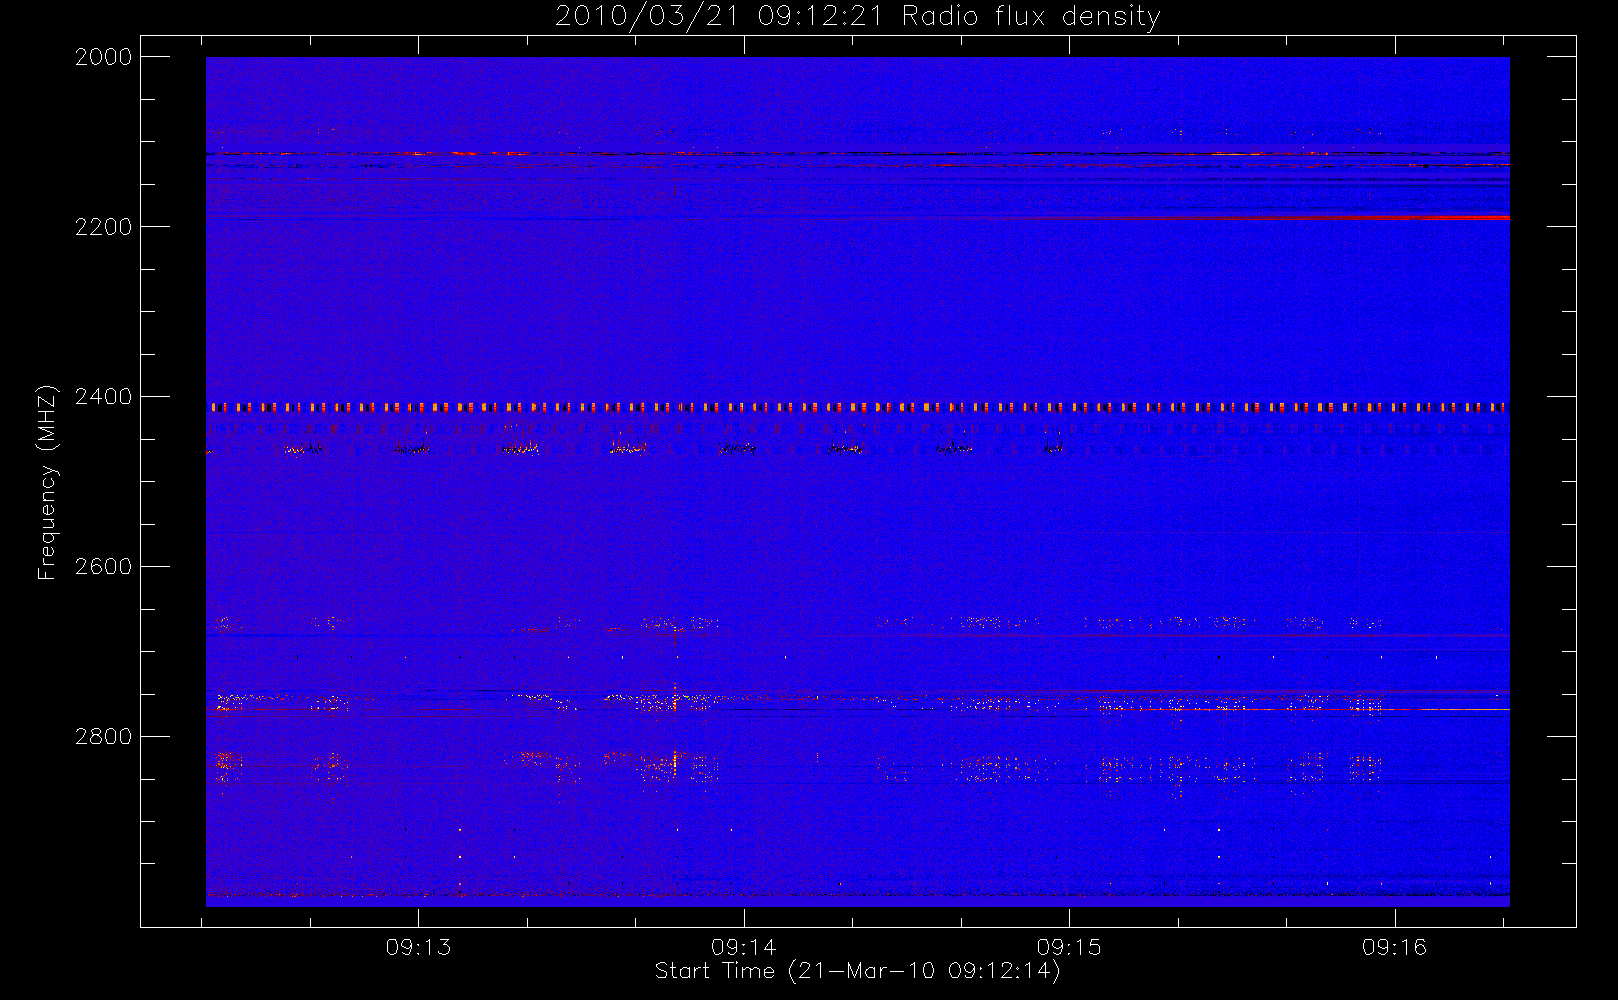Click the 09:13 time tick label
The width and height of the screenshot is (1618, 1000).
click(418, 947)
